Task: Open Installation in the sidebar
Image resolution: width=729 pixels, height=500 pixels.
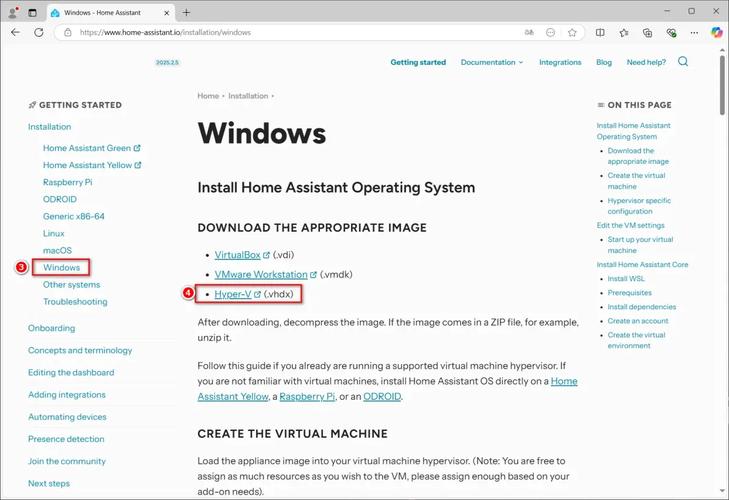Action: click(x=49, y=127)
